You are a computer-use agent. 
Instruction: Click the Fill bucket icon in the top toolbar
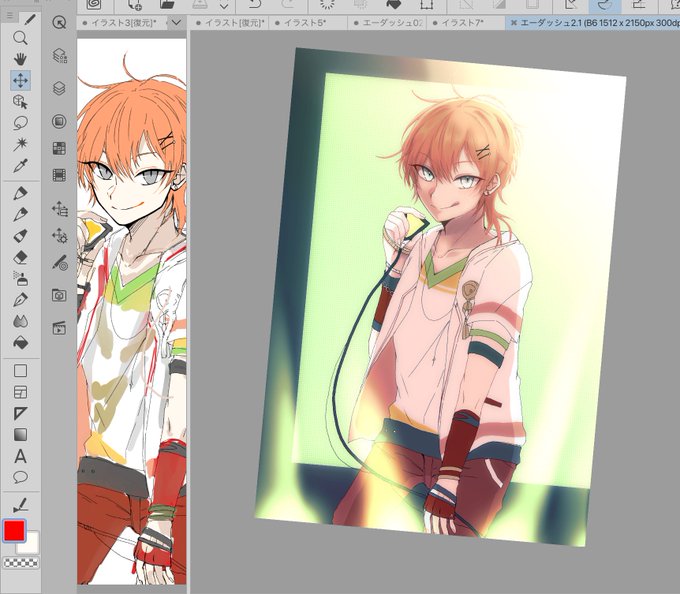pyautogui.click(x=393, y=5)
